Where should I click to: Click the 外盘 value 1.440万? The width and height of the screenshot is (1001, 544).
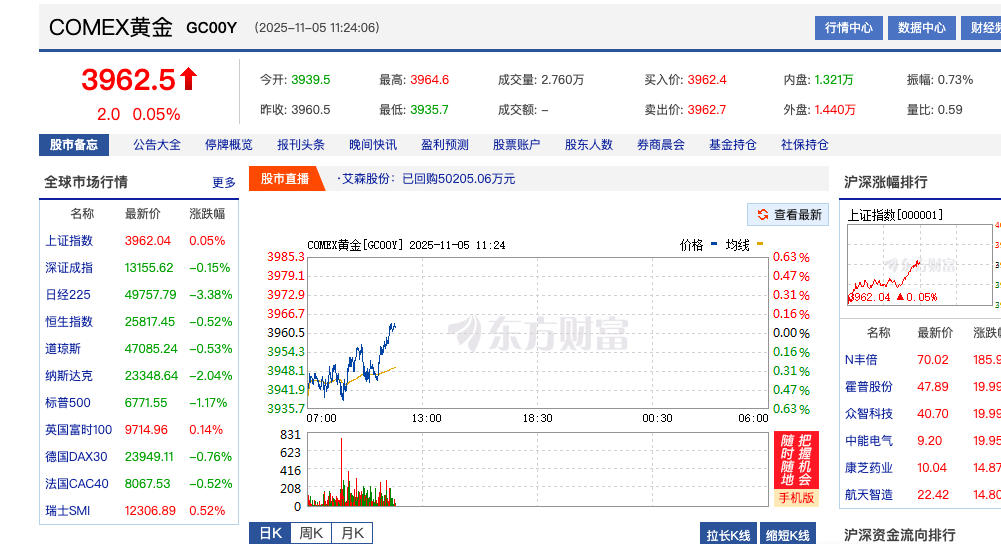pos(835,110)
